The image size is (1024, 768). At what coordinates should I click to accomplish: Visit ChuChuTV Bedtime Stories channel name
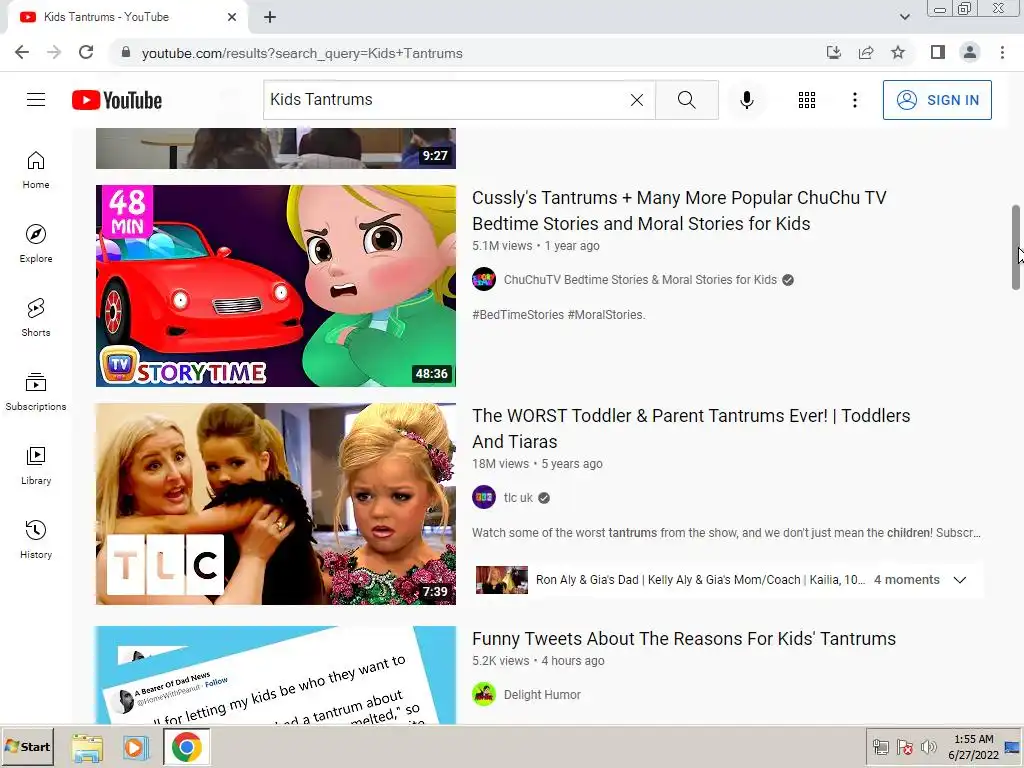pyautogui.click(x=640, y=280)
